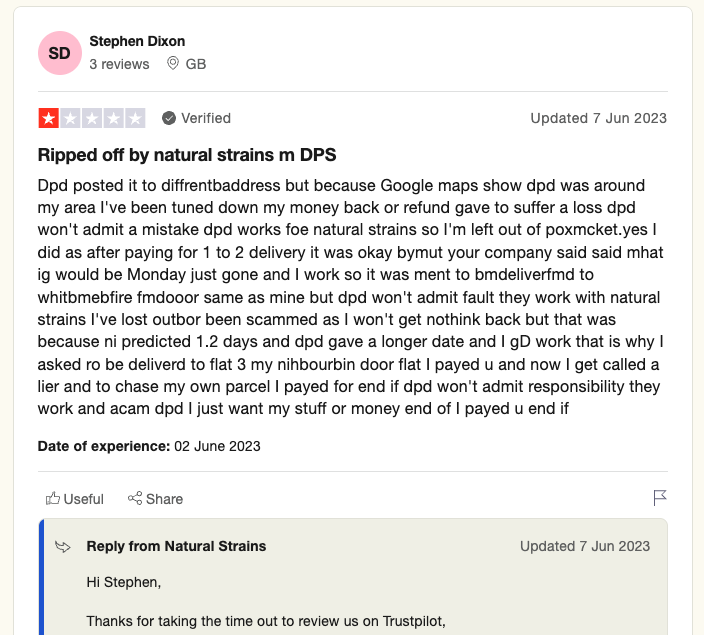Click the location pin icon near GB
Screen dimensions: 704x635
coord(173,64)
